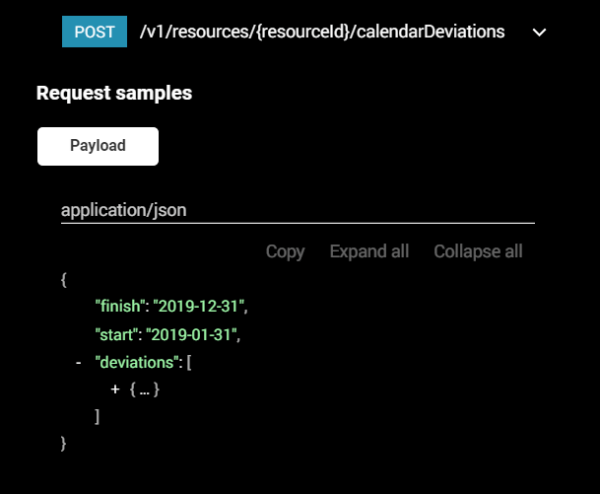Expand the collapsed object with the plus sign
Screen dimensions: 600x494
pyautogui.click(x=115, y=390)
